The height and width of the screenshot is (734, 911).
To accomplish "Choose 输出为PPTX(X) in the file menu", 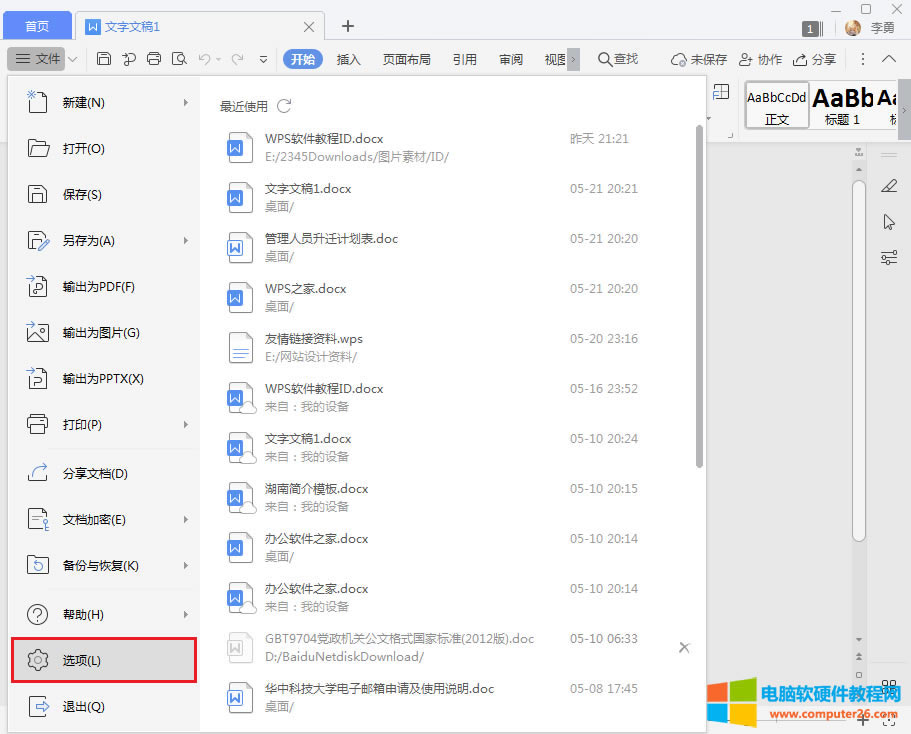I will click(104, 378).
